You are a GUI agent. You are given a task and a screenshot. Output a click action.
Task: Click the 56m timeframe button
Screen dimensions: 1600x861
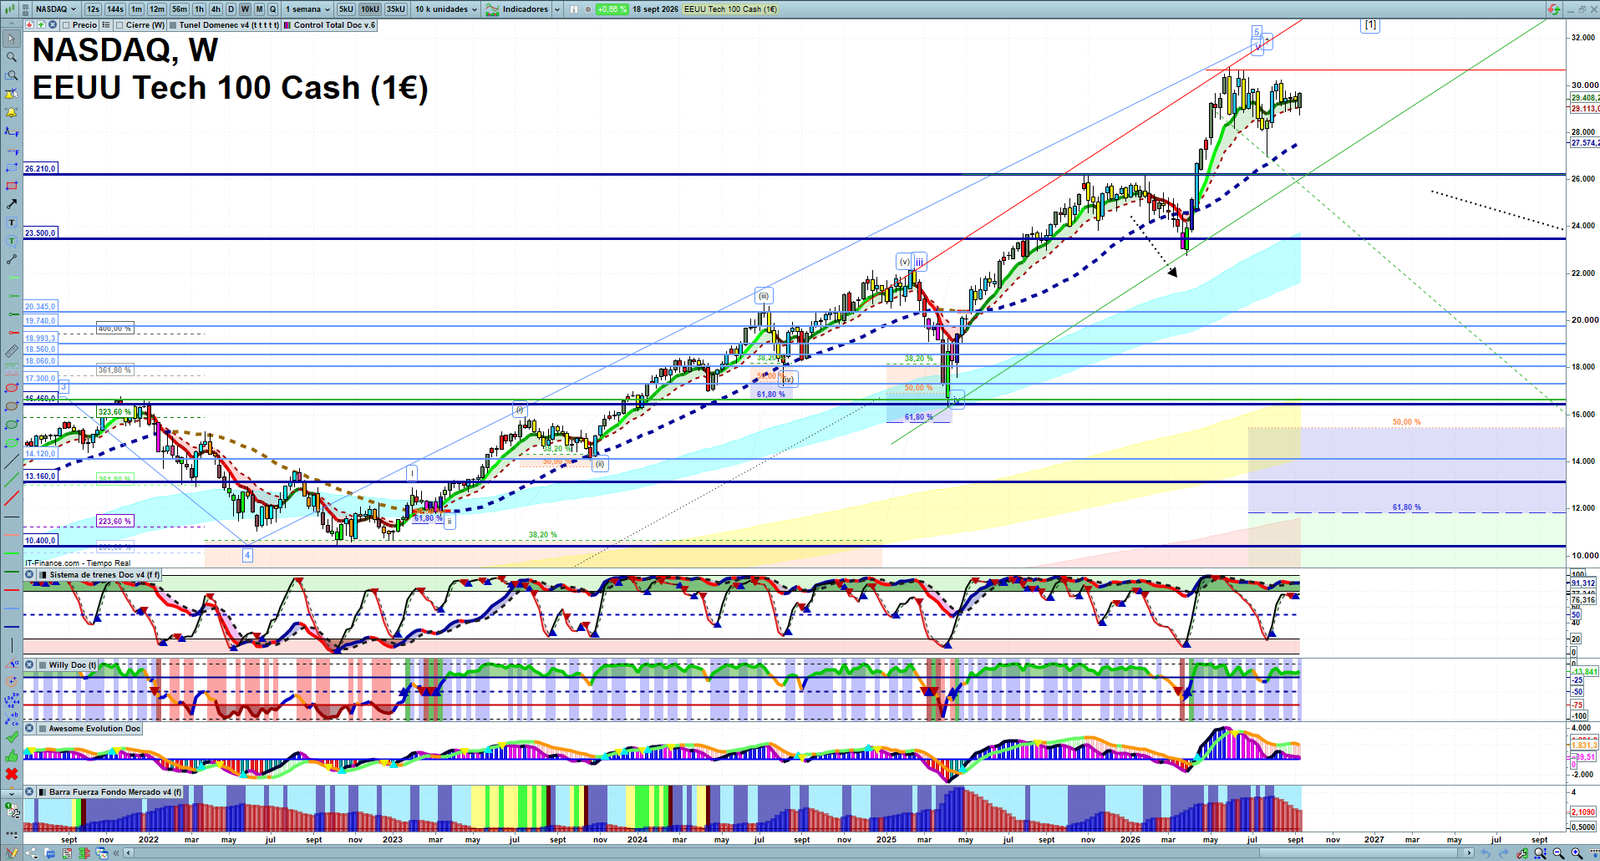pyautogui.click(x=179, y=9)
